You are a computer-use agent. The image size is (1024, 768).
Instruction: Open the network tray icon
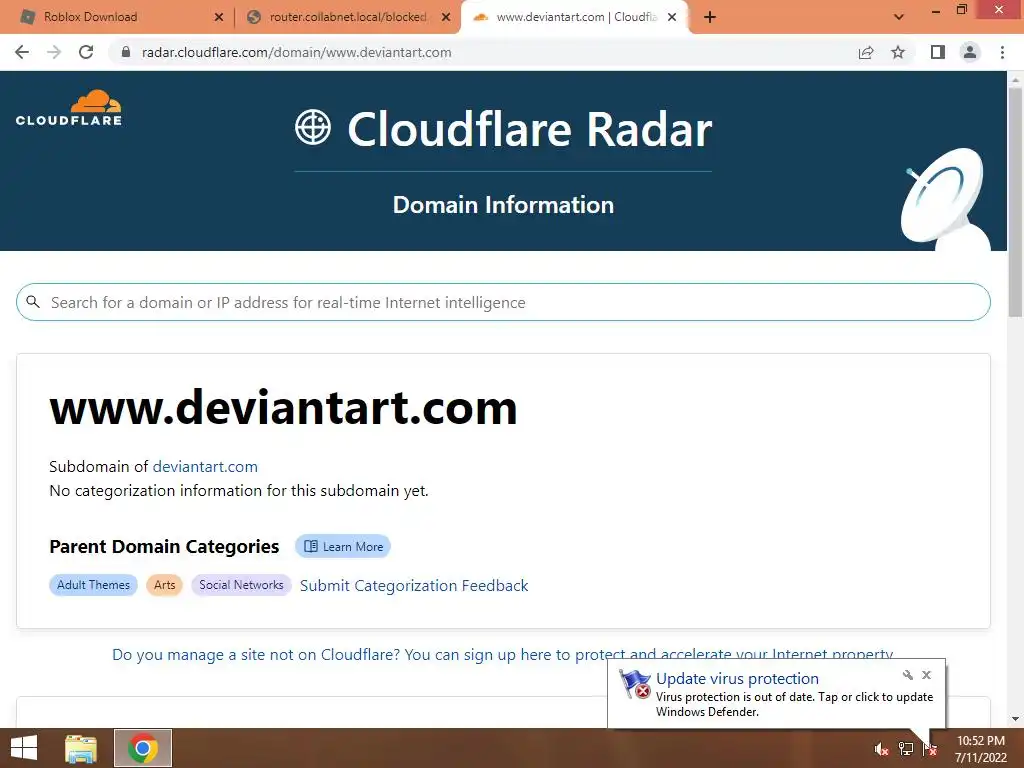coord(906,749)
